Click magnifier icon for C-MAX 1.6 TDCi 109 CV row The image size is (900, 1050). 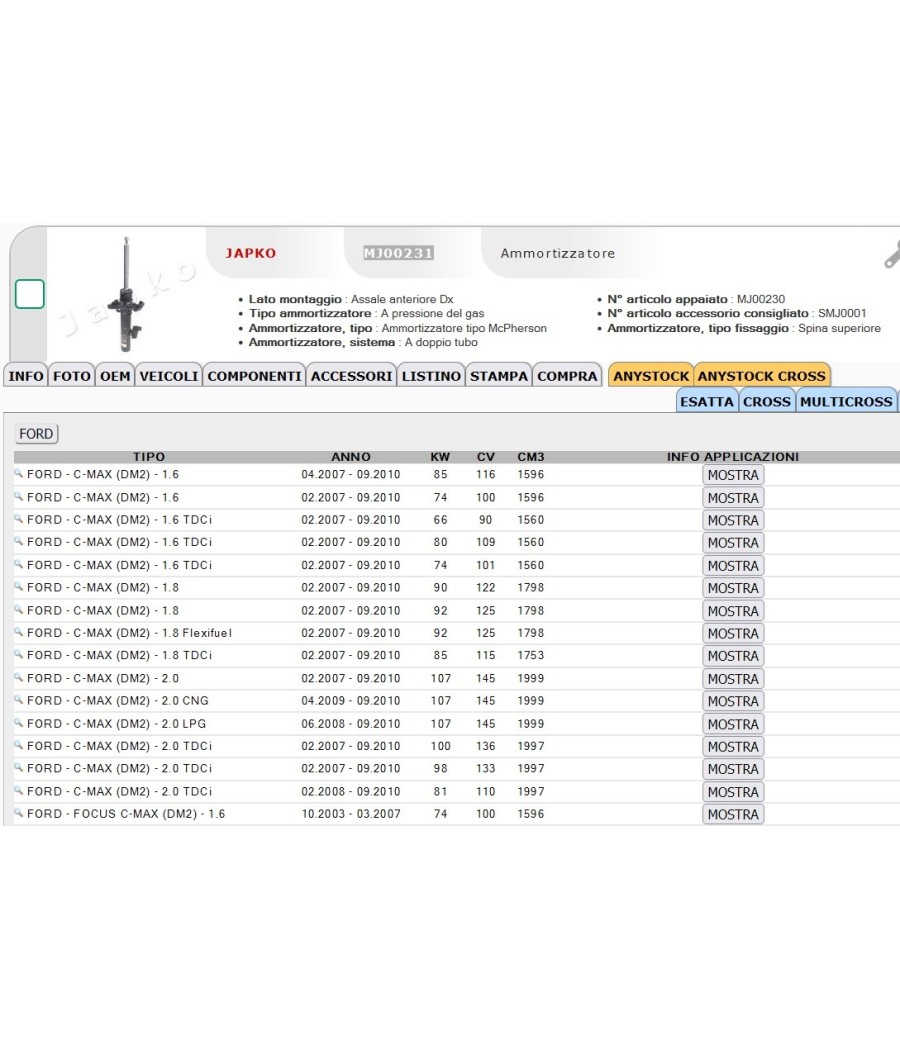click(x=19, y=541)
